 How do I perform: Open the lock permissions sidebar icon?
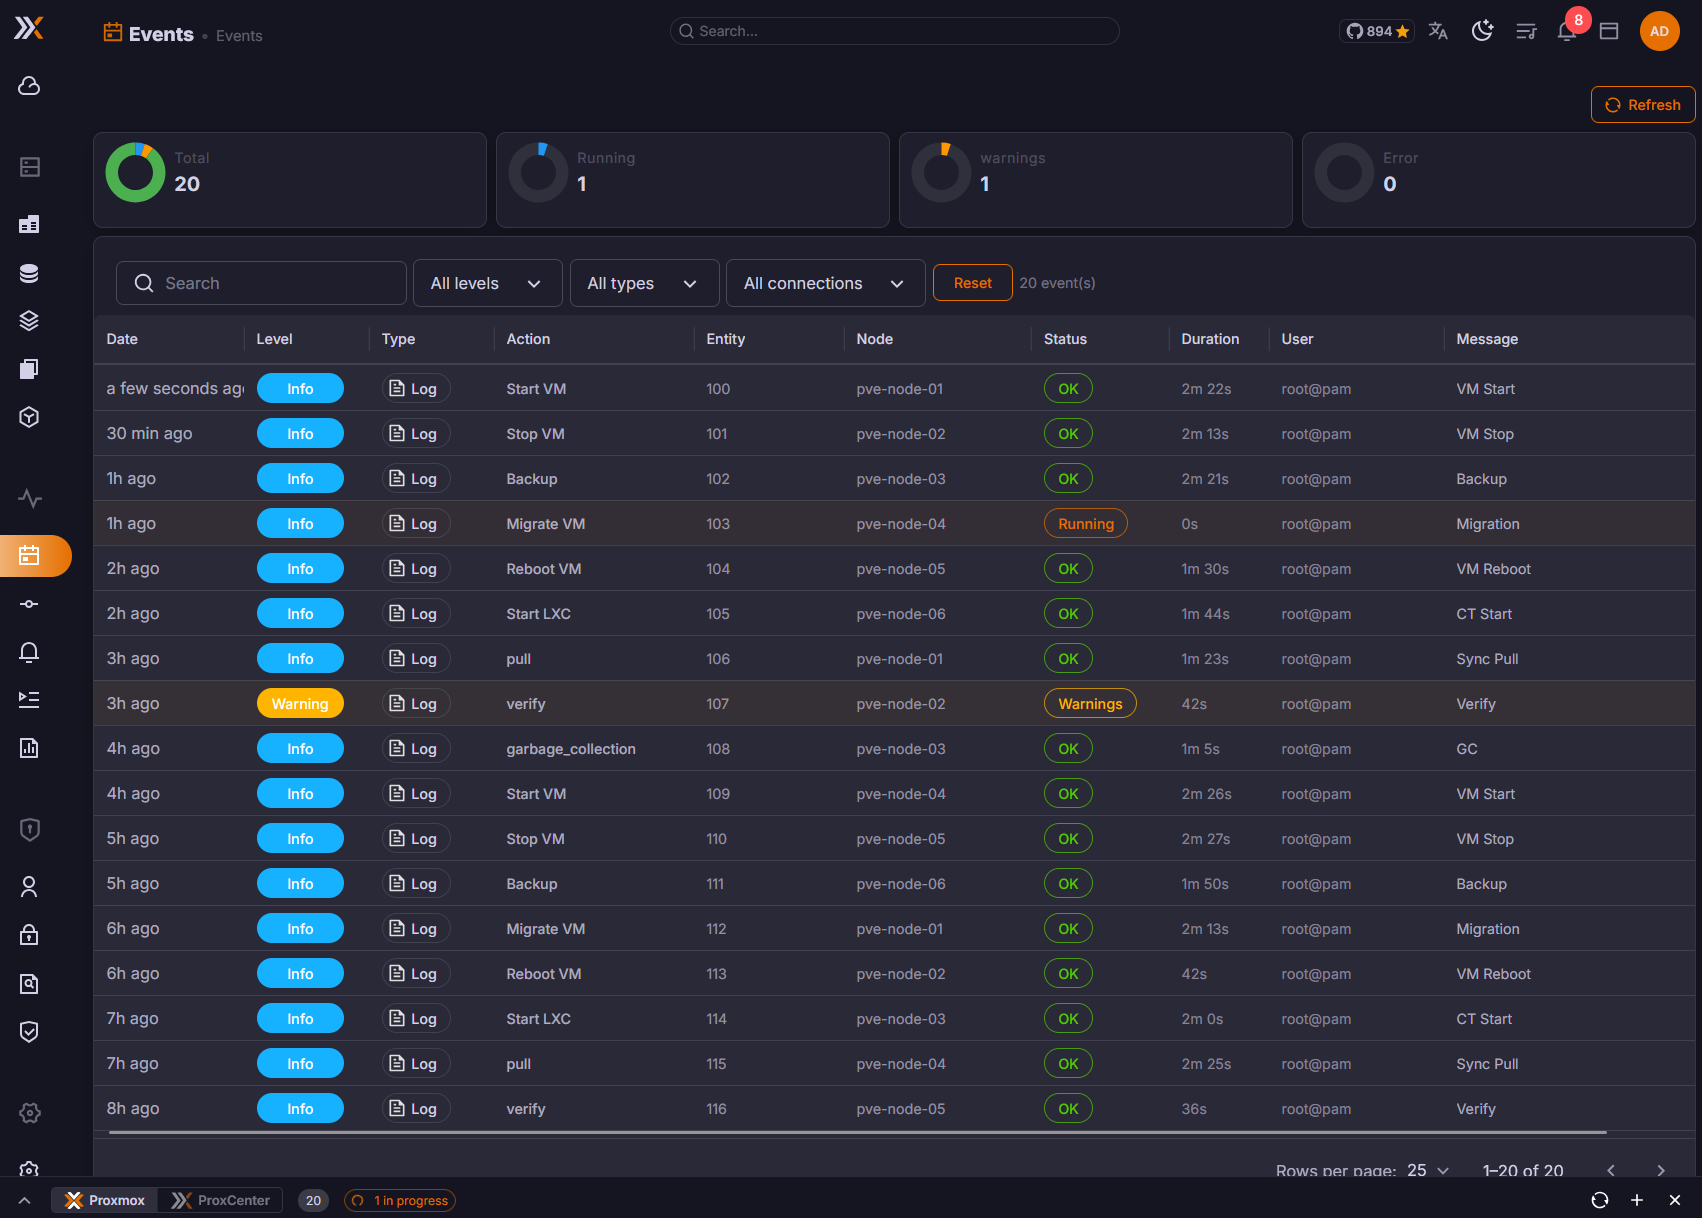[x=29, y=935]
